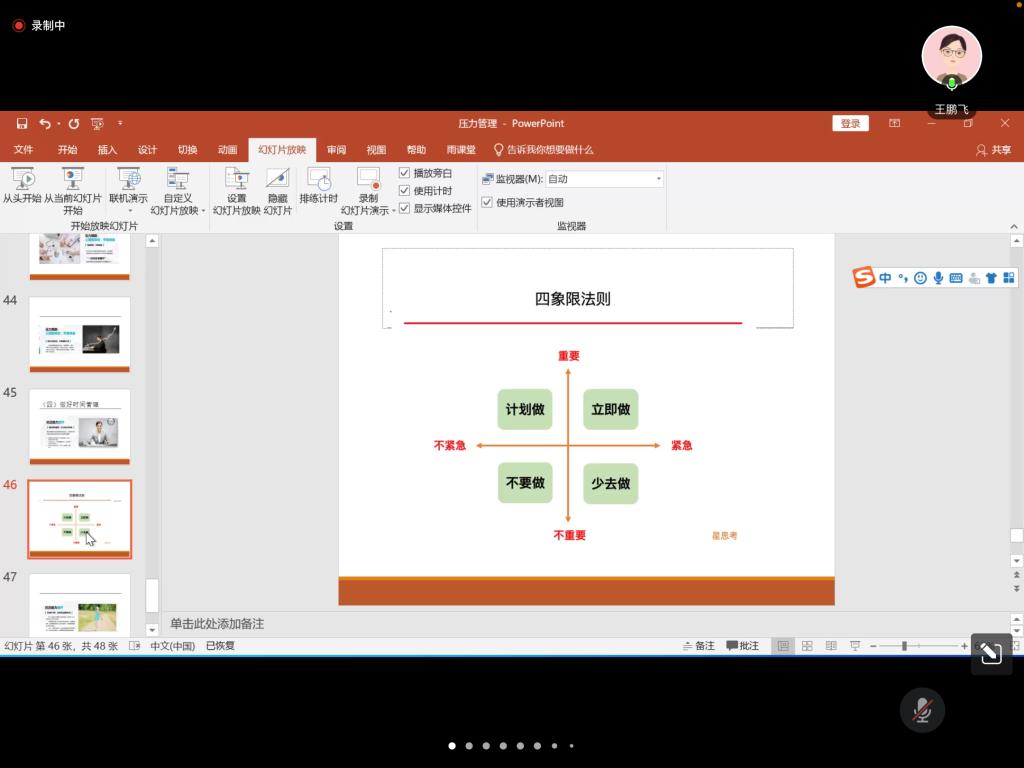Expand Custom Slide Show (自定义幻灯片放映) dropdown

[x=203, y=211]
